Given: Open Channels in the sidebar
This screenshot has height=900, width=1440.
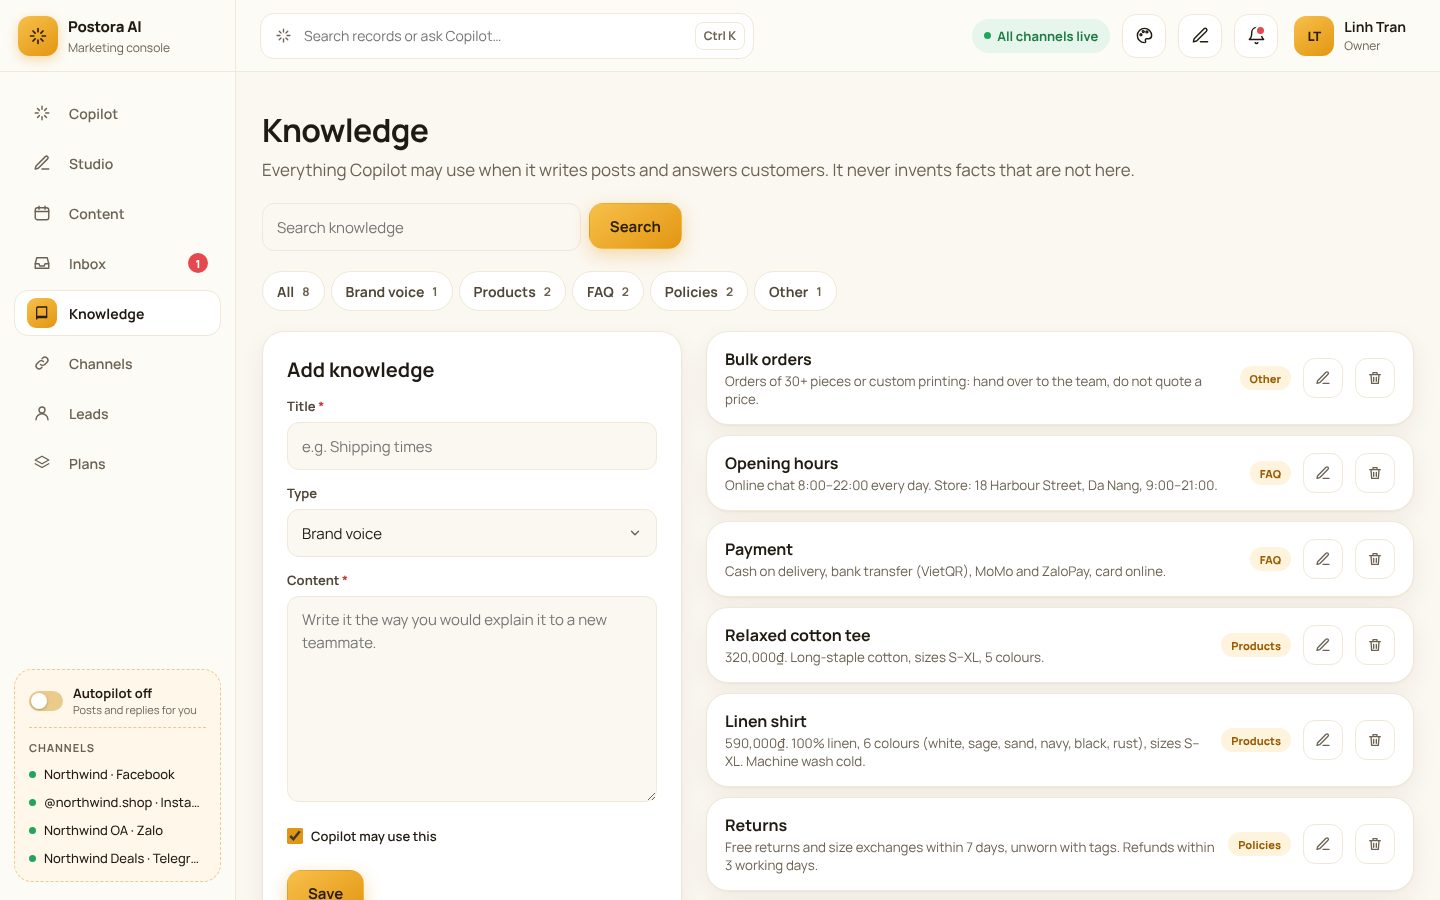Looking at the screenshot, I should click(x=117, y=364).
